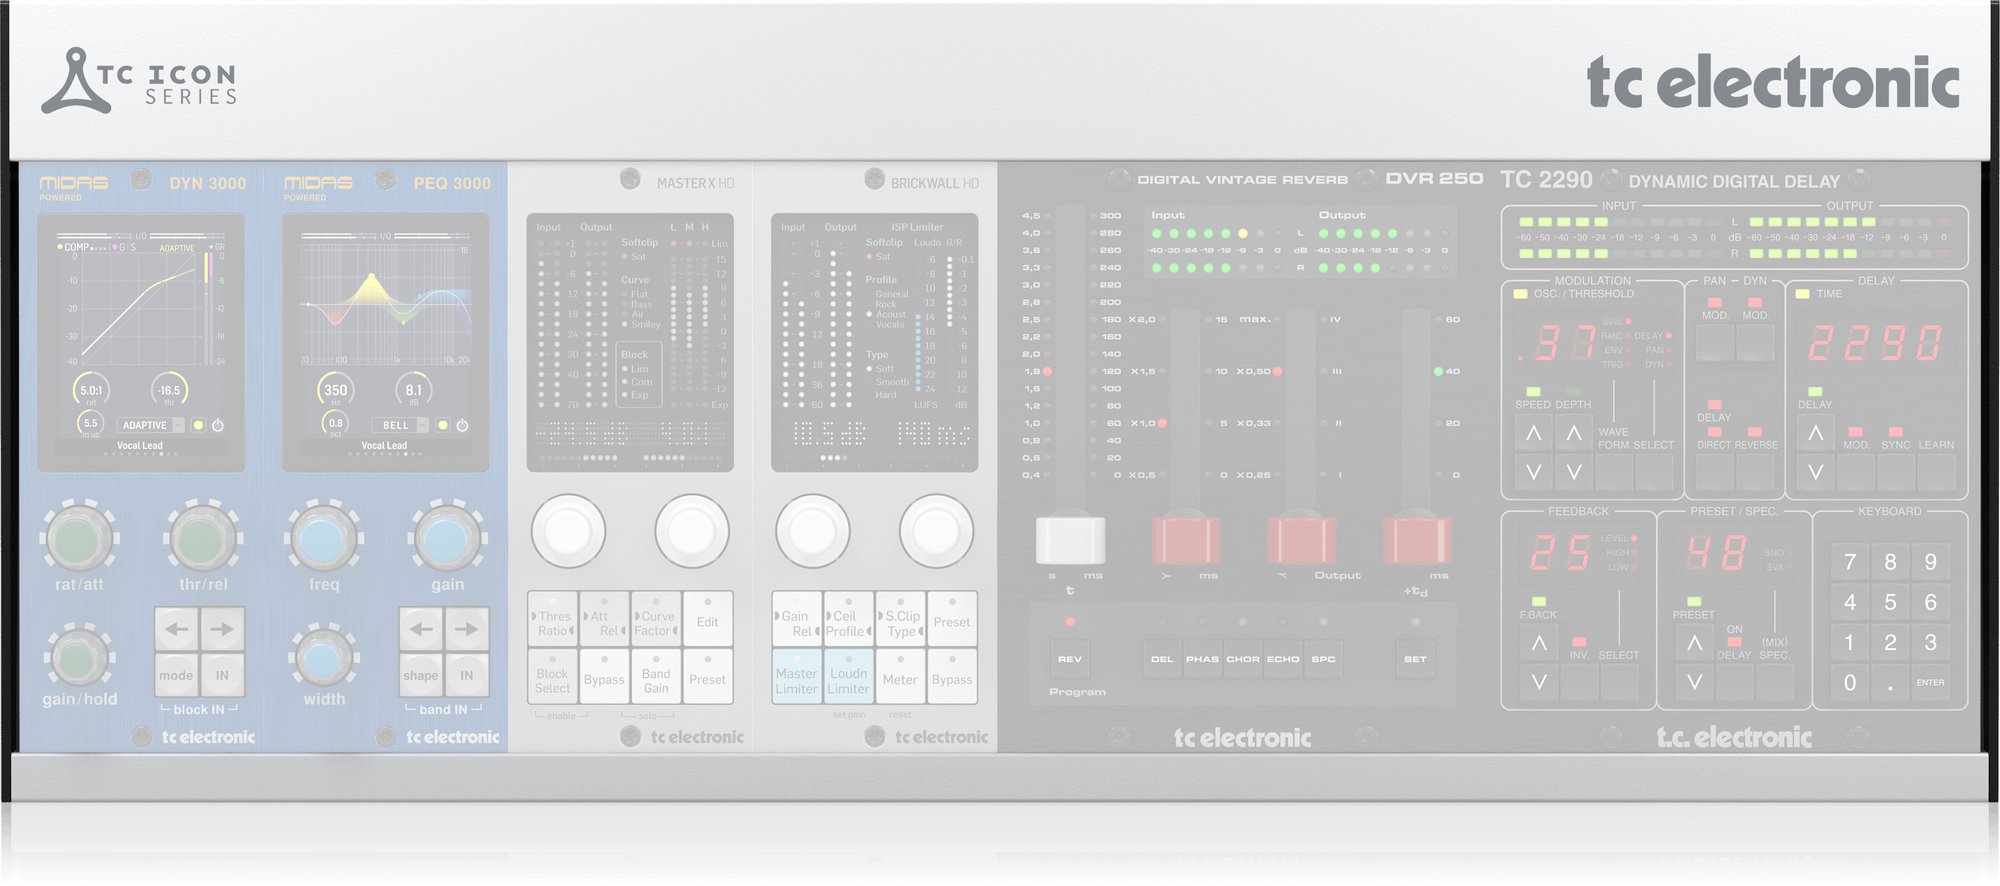Raise modulation SPEED with its up arrow
Image resolution: width=2000 pixels, height=886 pixels.
point(1534,434)
